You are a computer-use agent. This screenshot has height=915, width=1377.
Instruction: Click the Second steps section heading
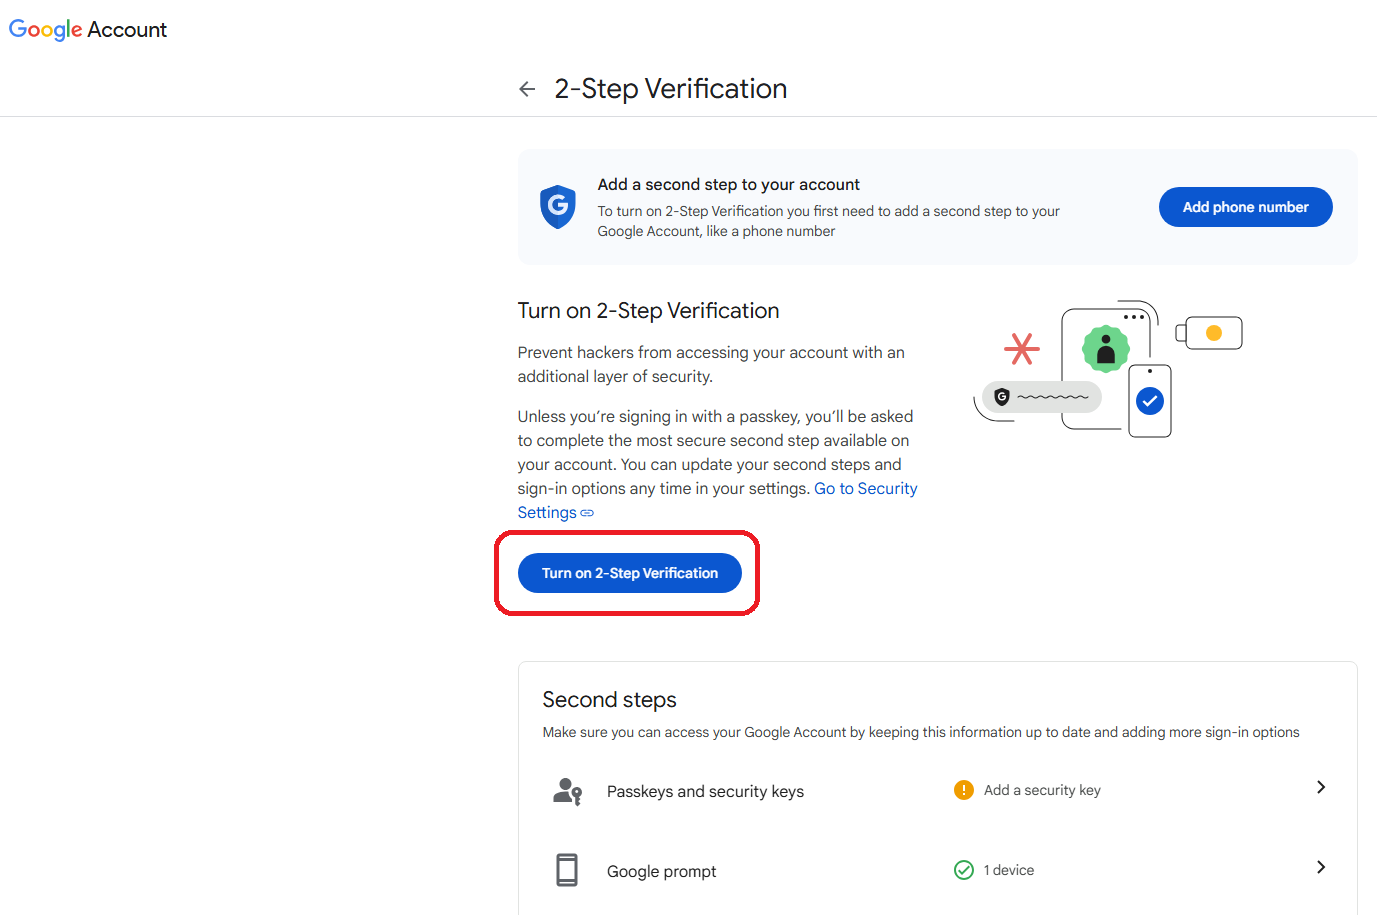click(x=609, y=700)
